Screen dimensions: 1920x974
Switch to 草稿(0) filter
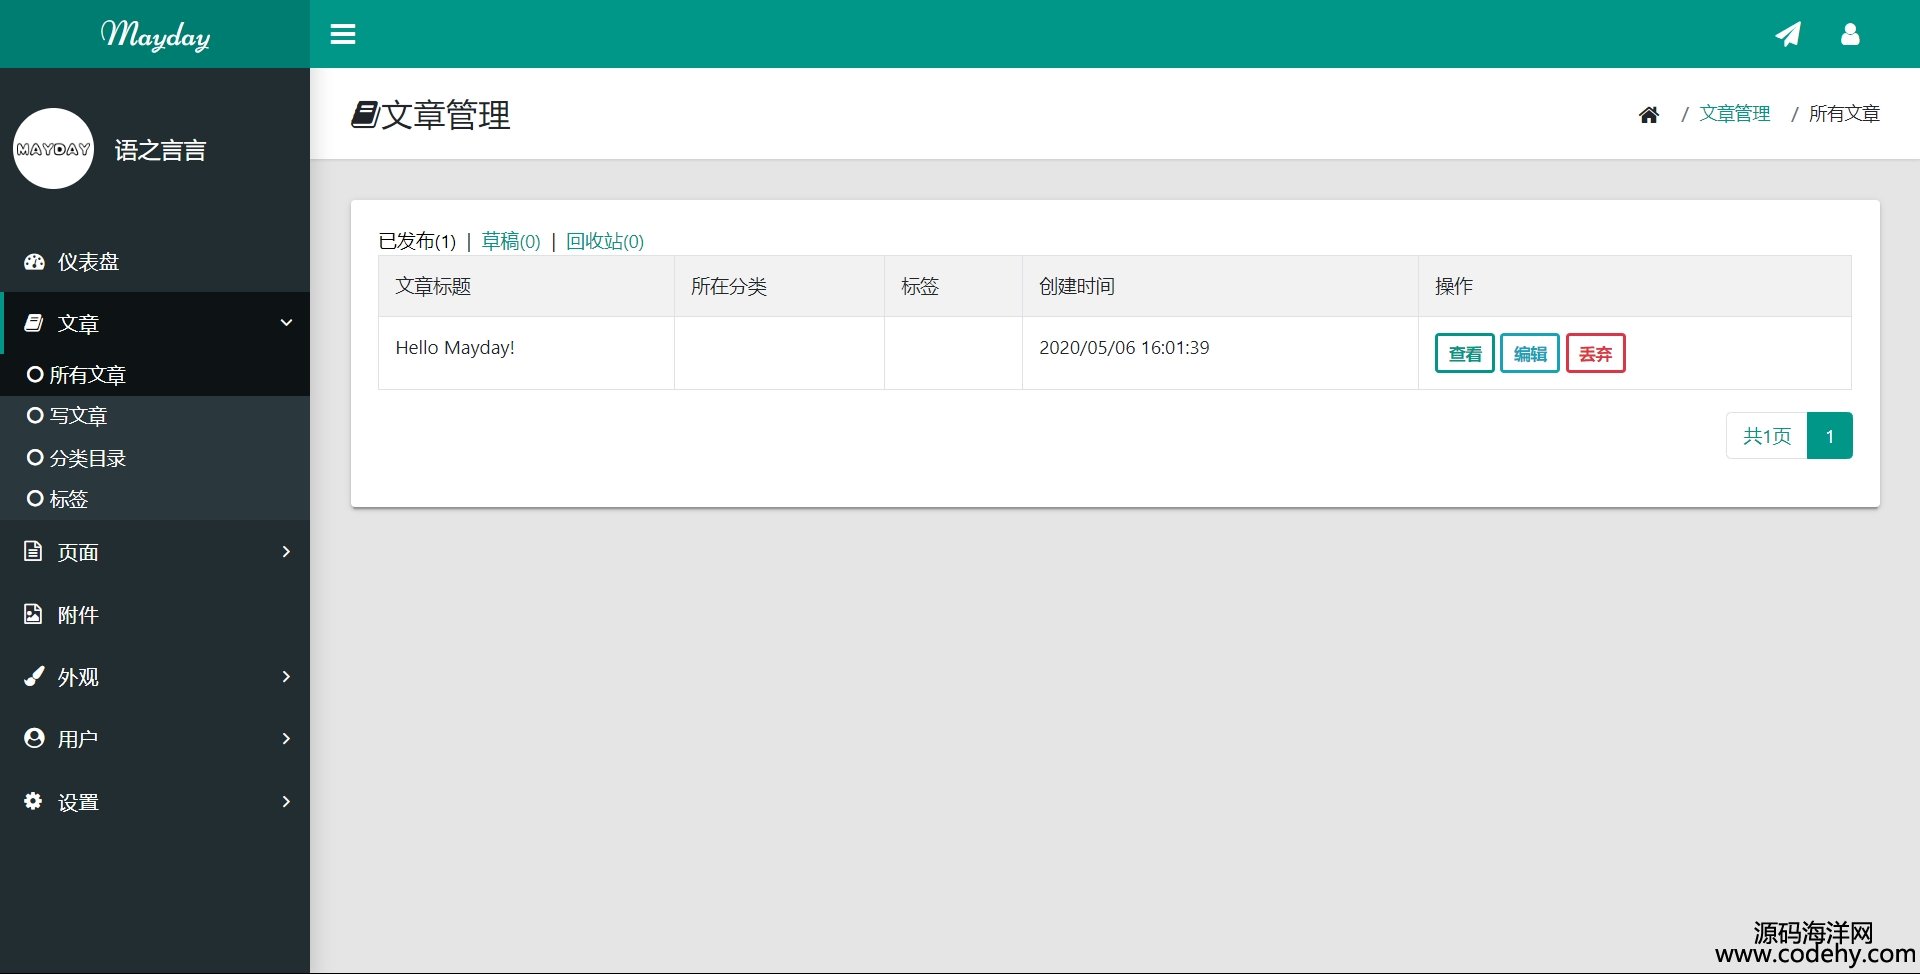point(511,241)
